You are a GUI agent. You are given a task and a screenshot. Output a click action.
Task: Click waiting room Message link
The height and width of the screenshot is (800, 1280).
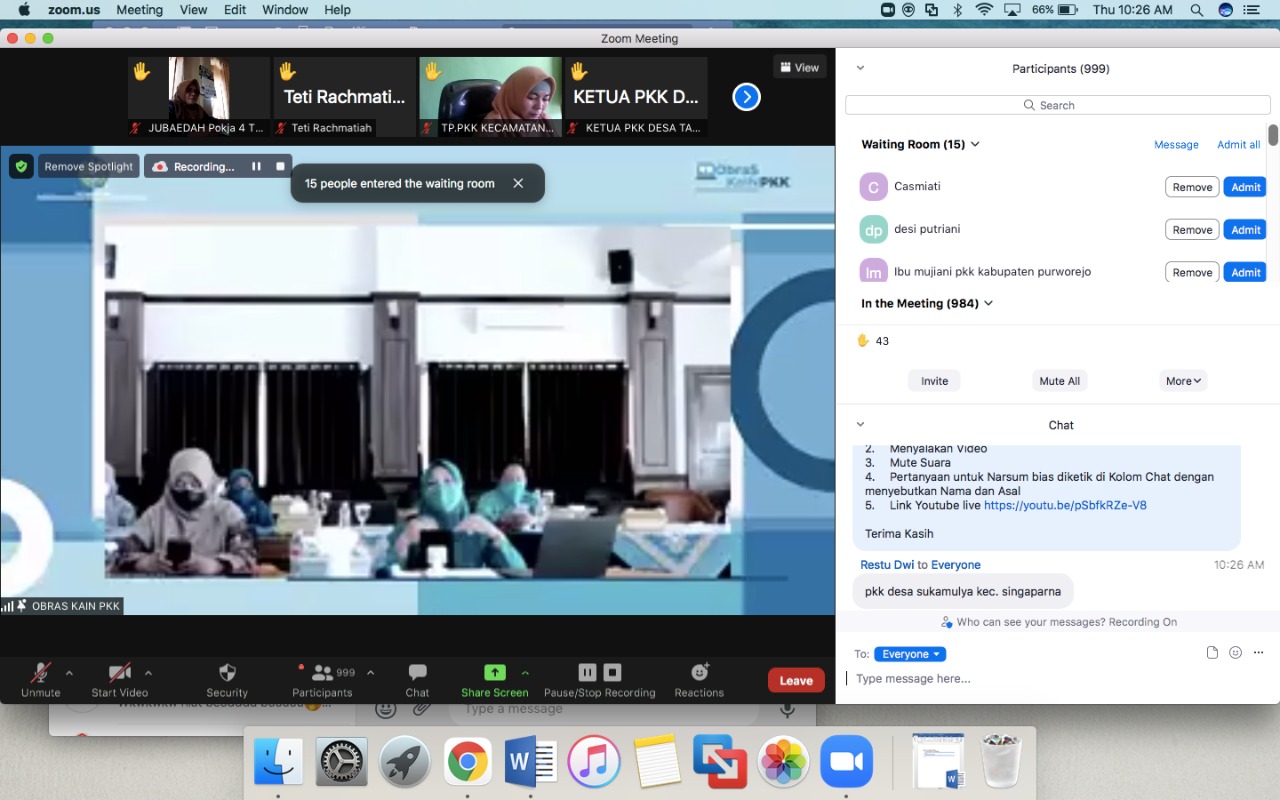pos(1176,144)
